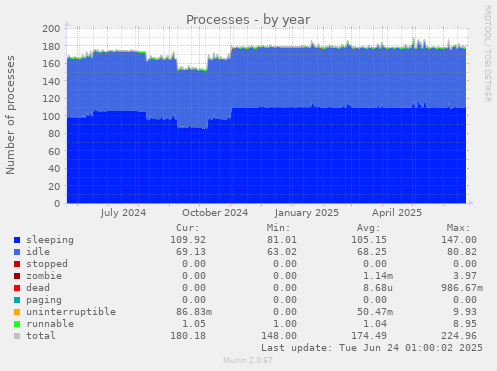The width and height of the screenshot is (497, 371).
Task: Click the dead legend color swatch
Action: (17, 288)
